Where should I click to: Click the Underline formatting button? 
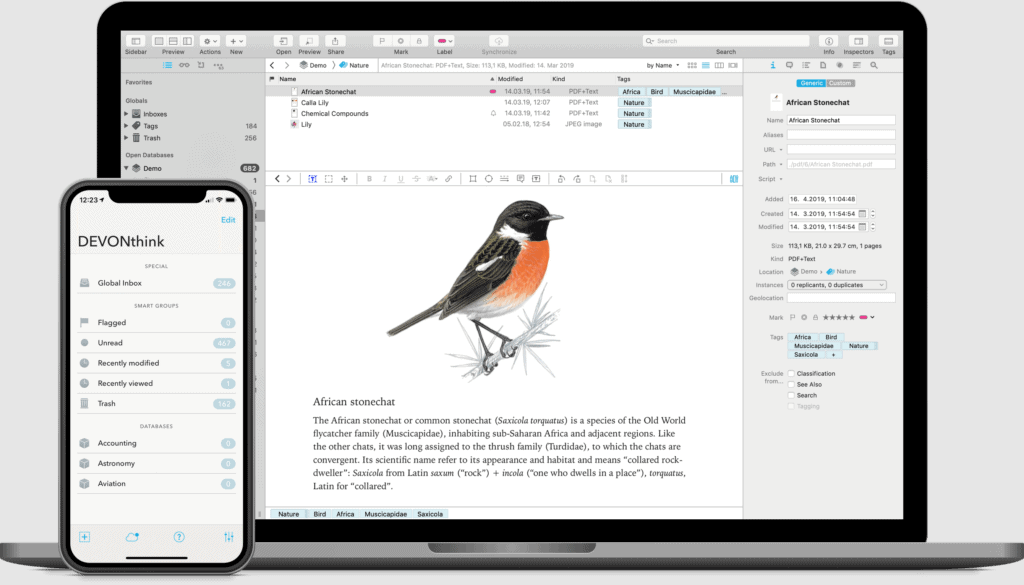point(400,179)
